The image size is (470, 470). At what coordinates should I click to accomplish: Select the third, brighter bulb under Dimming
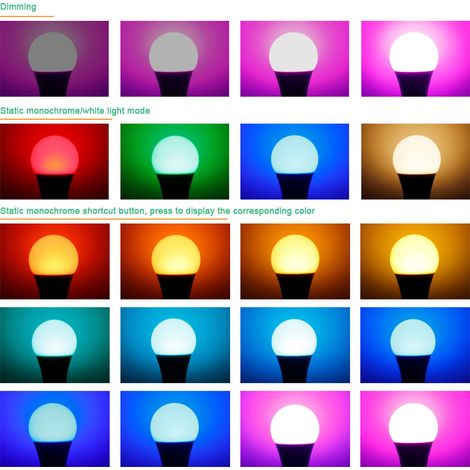point(295,59)
